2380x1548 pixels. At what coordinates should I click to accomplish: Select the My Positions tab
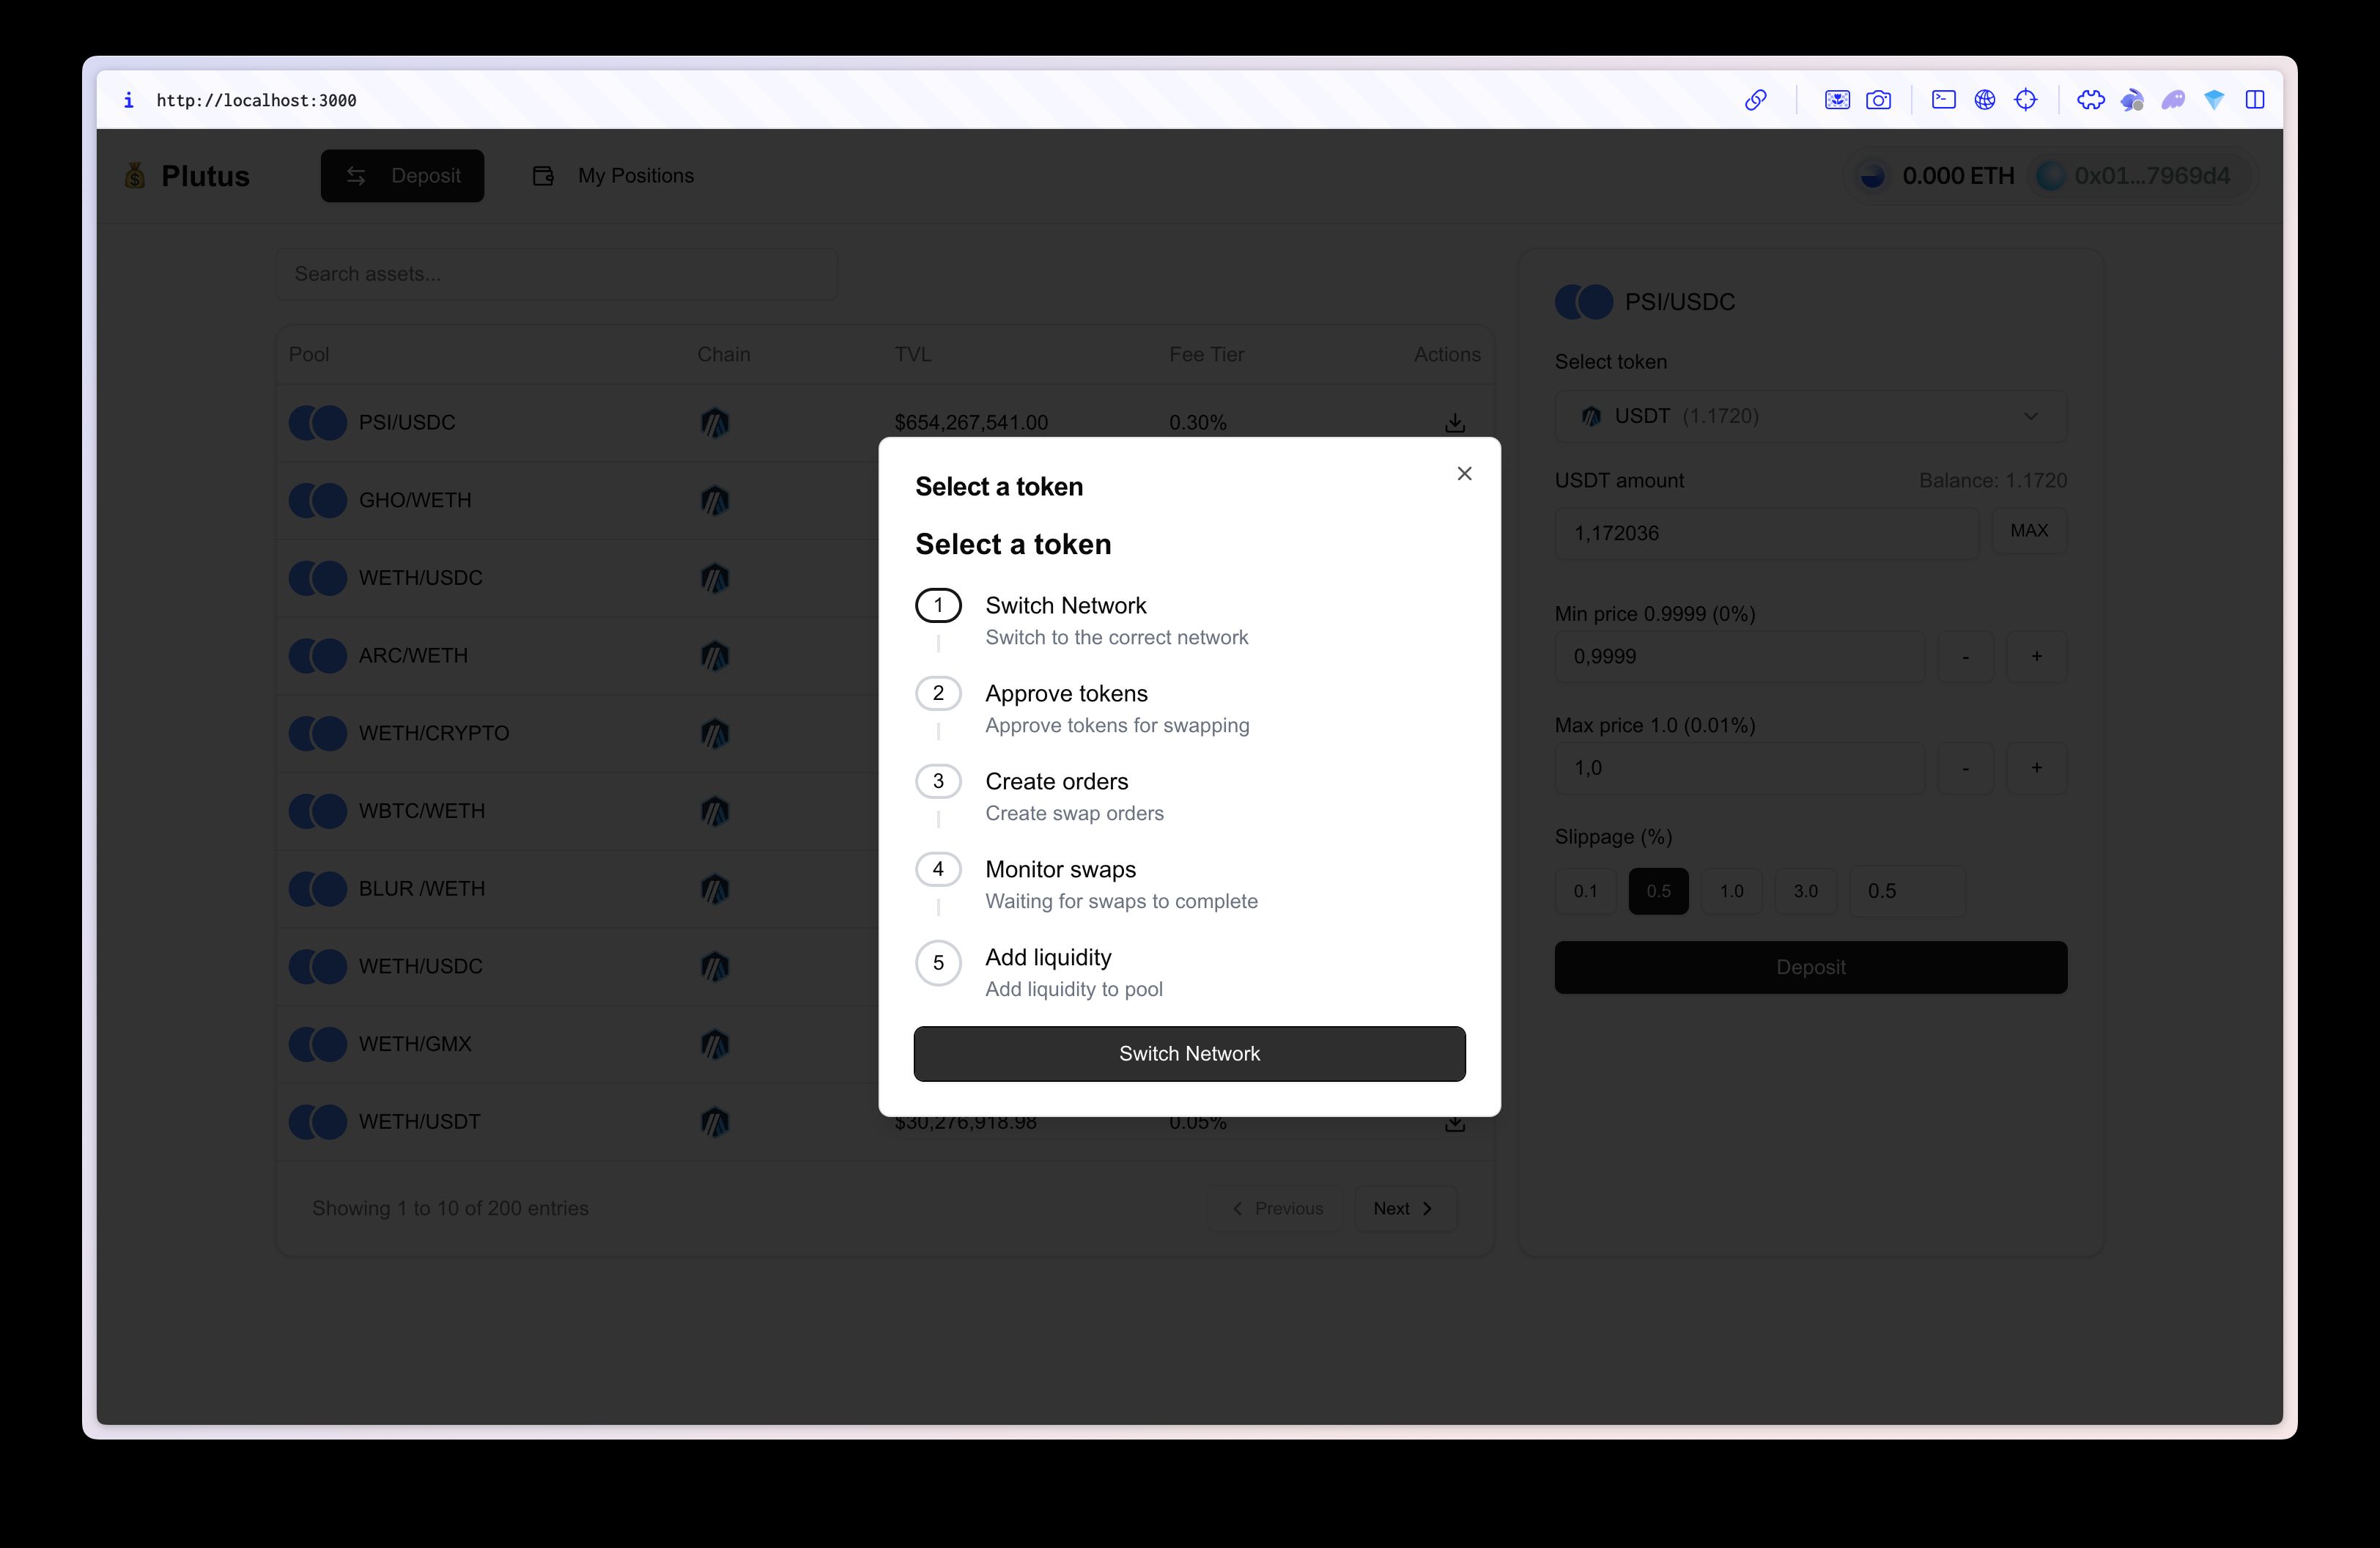(633, 174)
